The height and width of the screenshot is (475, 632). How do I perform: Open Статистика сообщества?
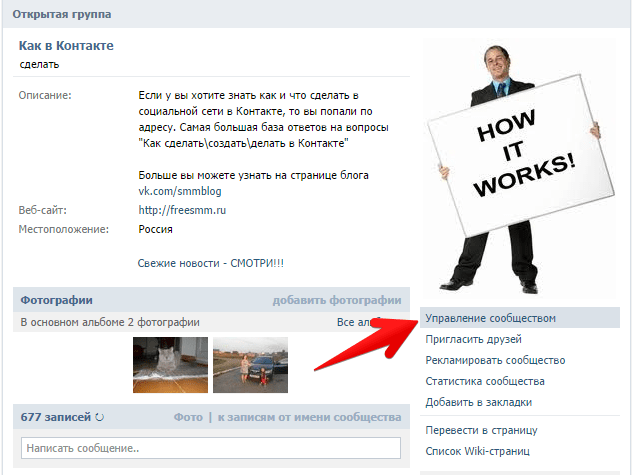click(485, 381)
